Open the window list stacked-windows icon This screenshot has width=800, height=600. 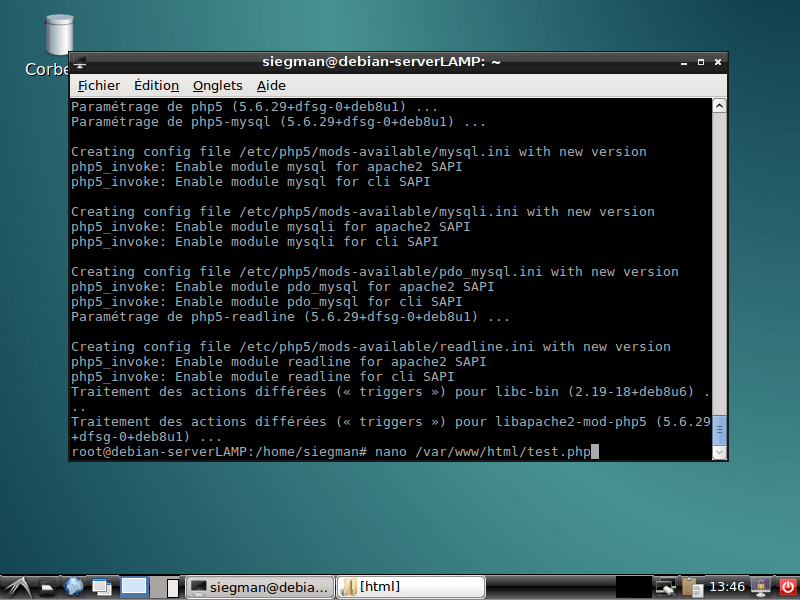point(101,586)
